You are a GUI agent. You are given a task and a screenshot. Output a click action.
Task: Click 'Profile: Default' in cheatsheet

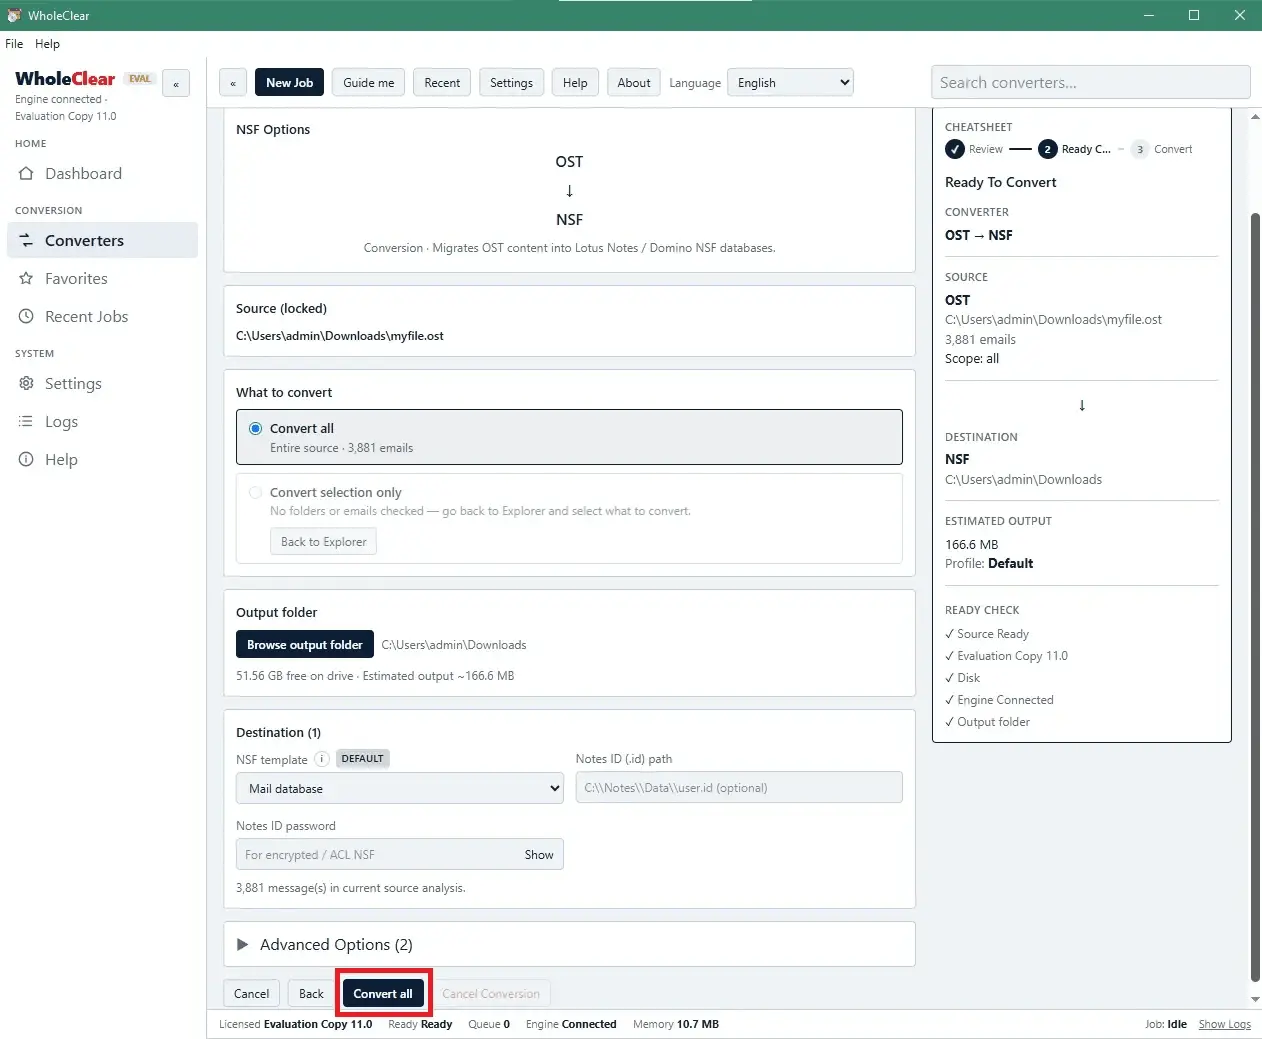[989, 564]
